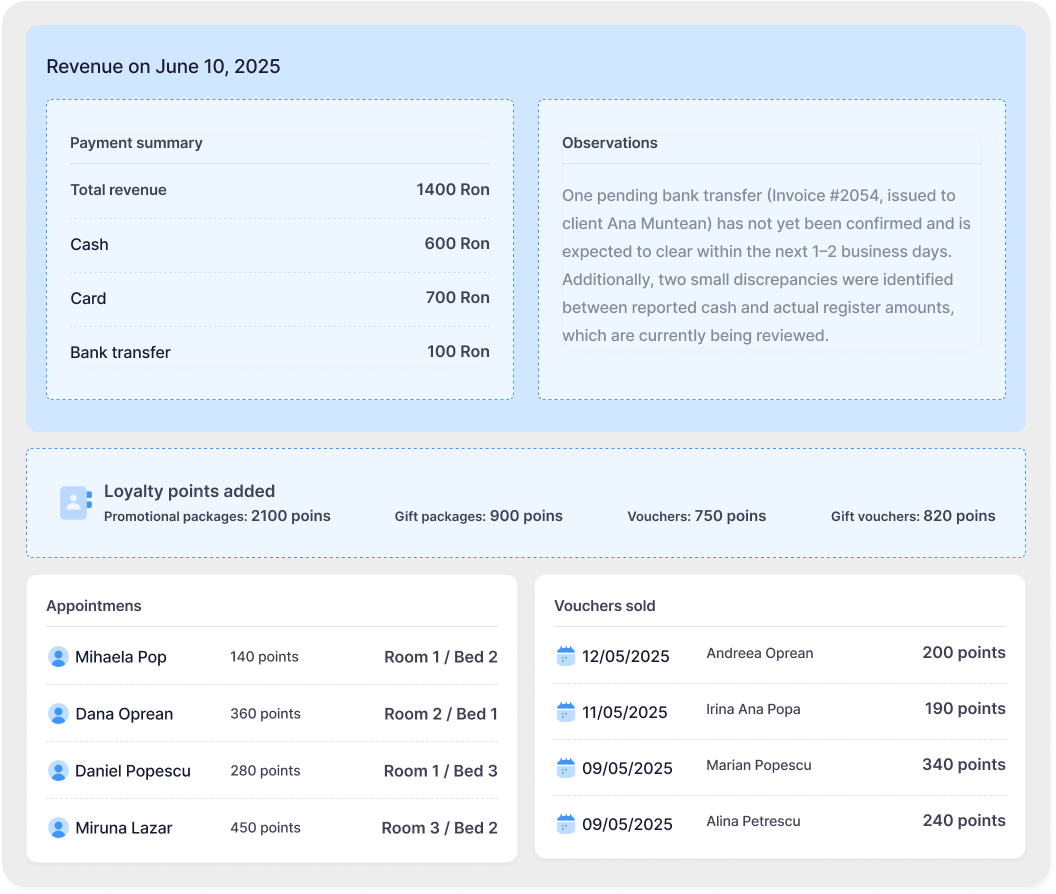Open Mihaela Pop's appointment name
The height and width of the screenshot is (894, 1056).
click(x=121, y=657)
